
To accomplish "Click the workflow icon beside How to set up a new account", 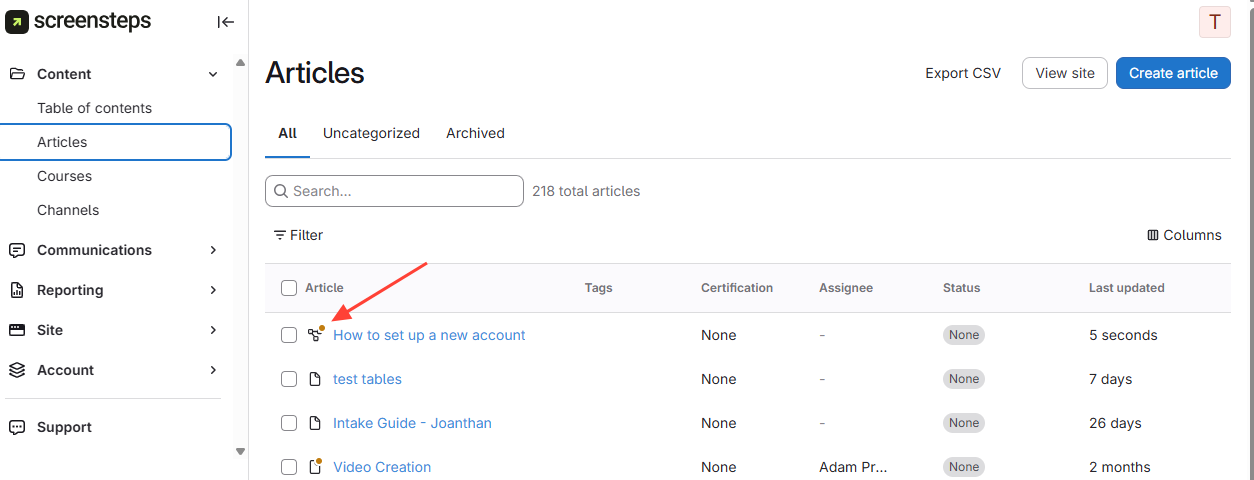I will click(x=315, y=335).
